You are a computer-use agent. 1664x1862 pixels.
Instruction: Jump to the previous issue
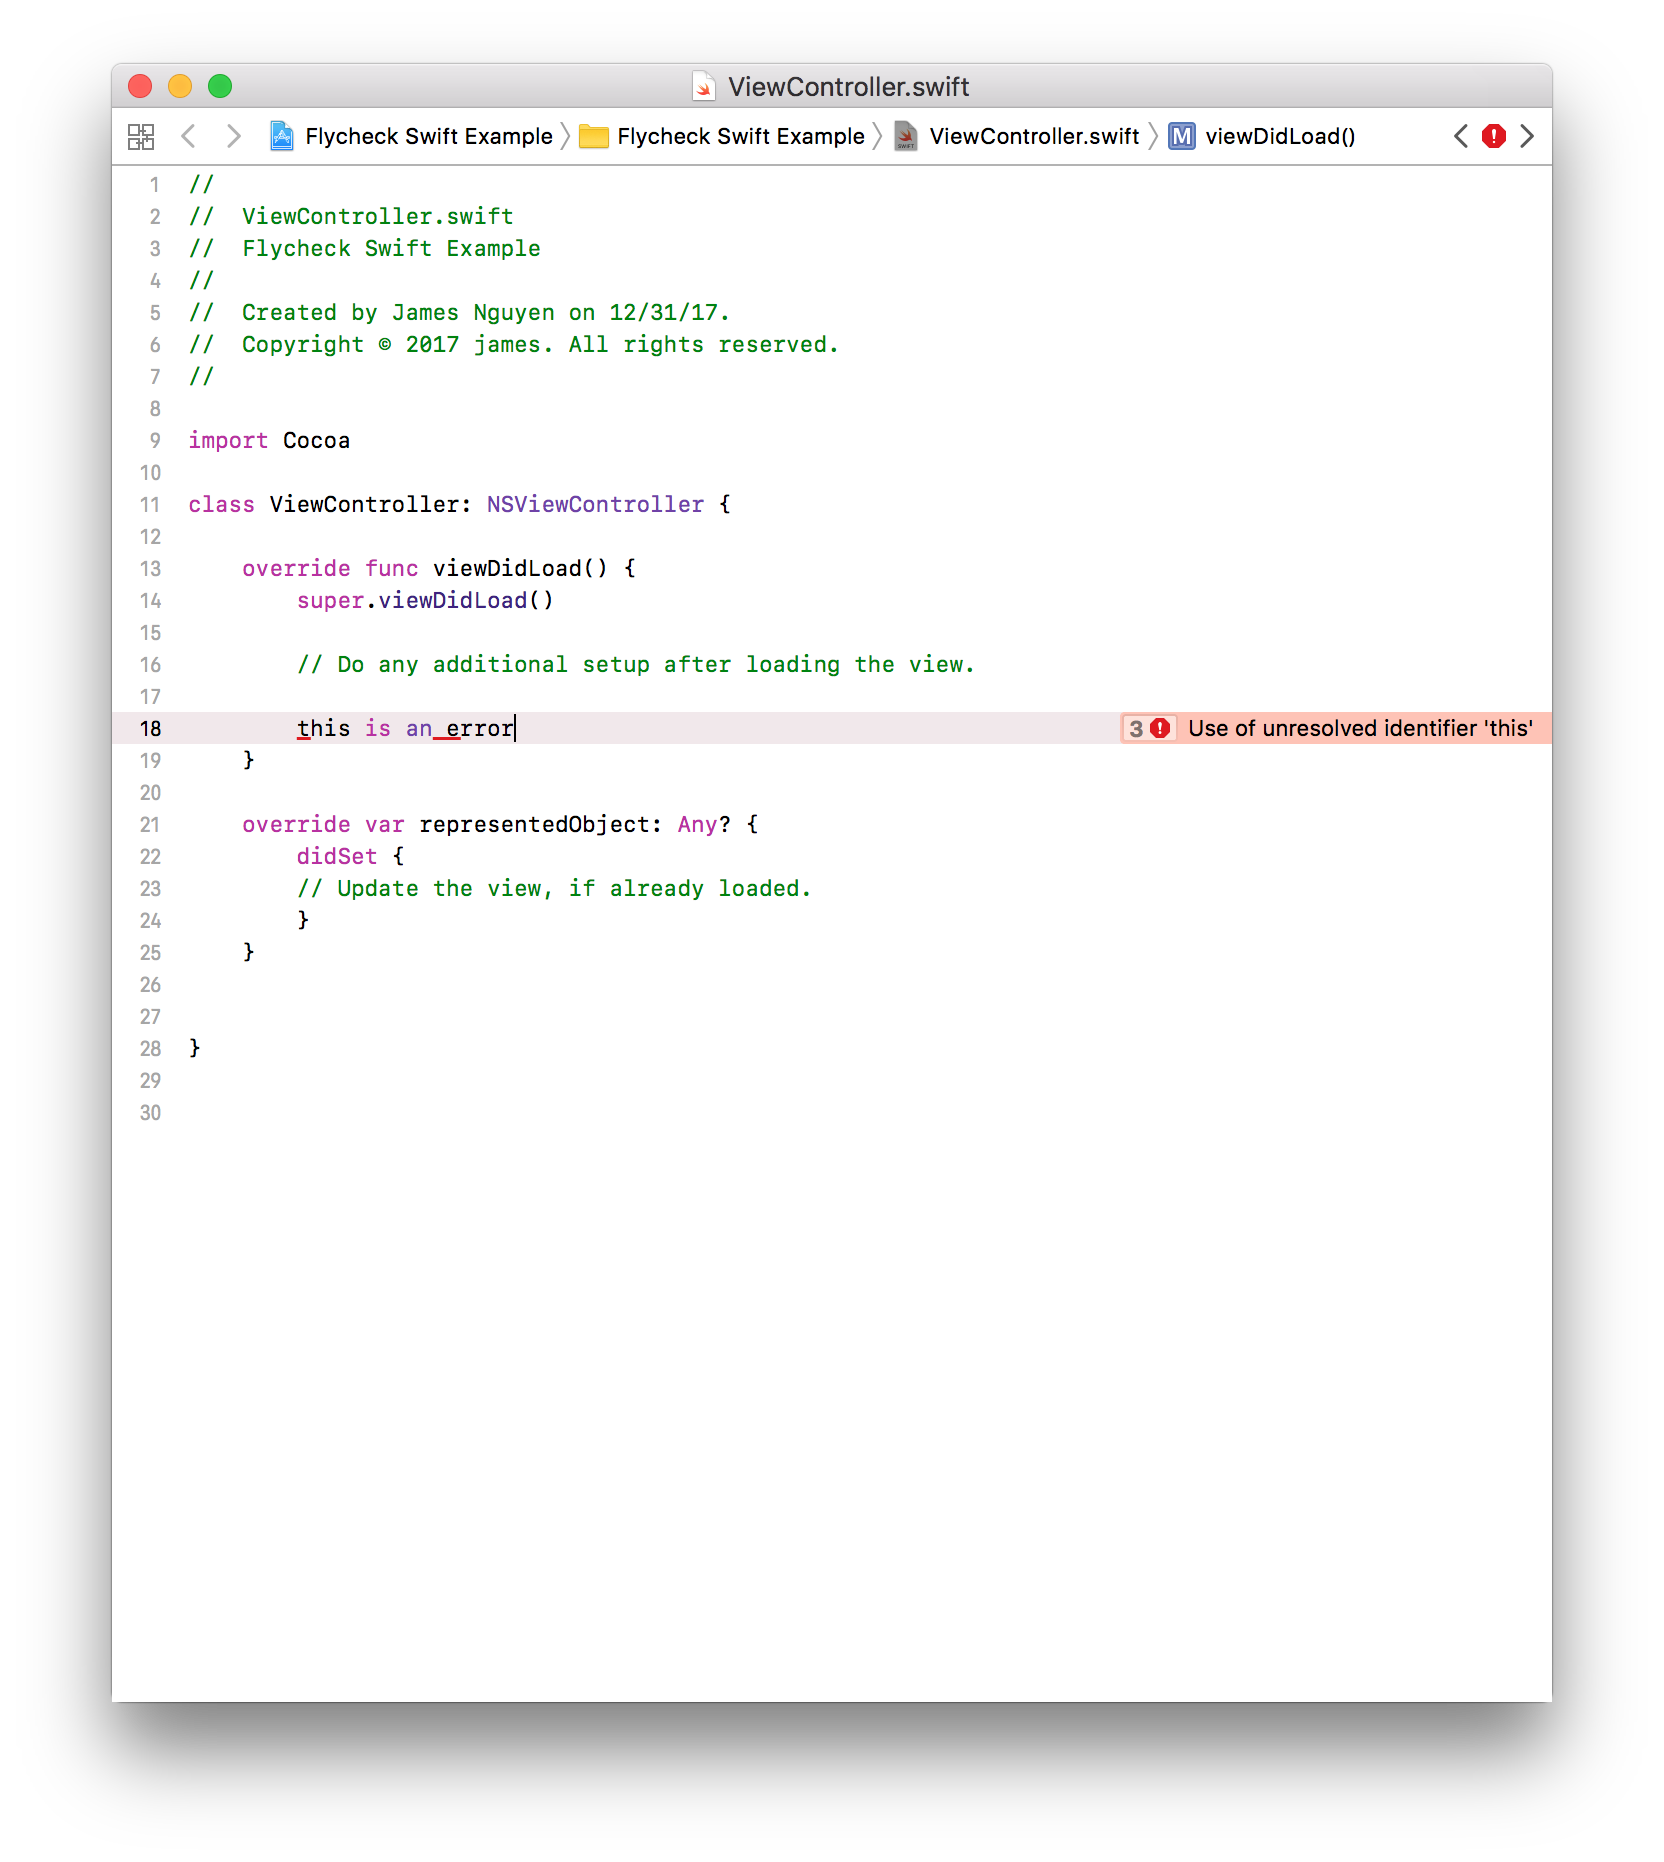1461,136
